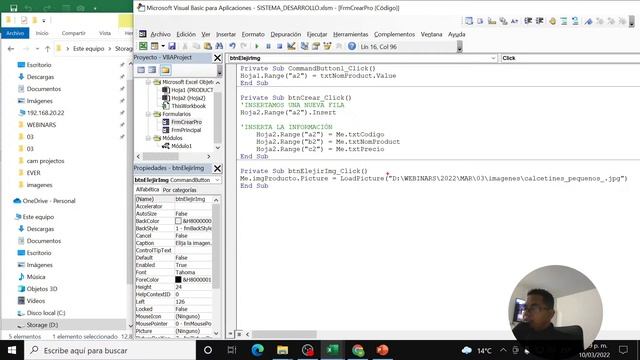The image size is (640, 360).
Task: Open Find with the binoculars icon
Action: pyautogui.click(x=219, y=46)
